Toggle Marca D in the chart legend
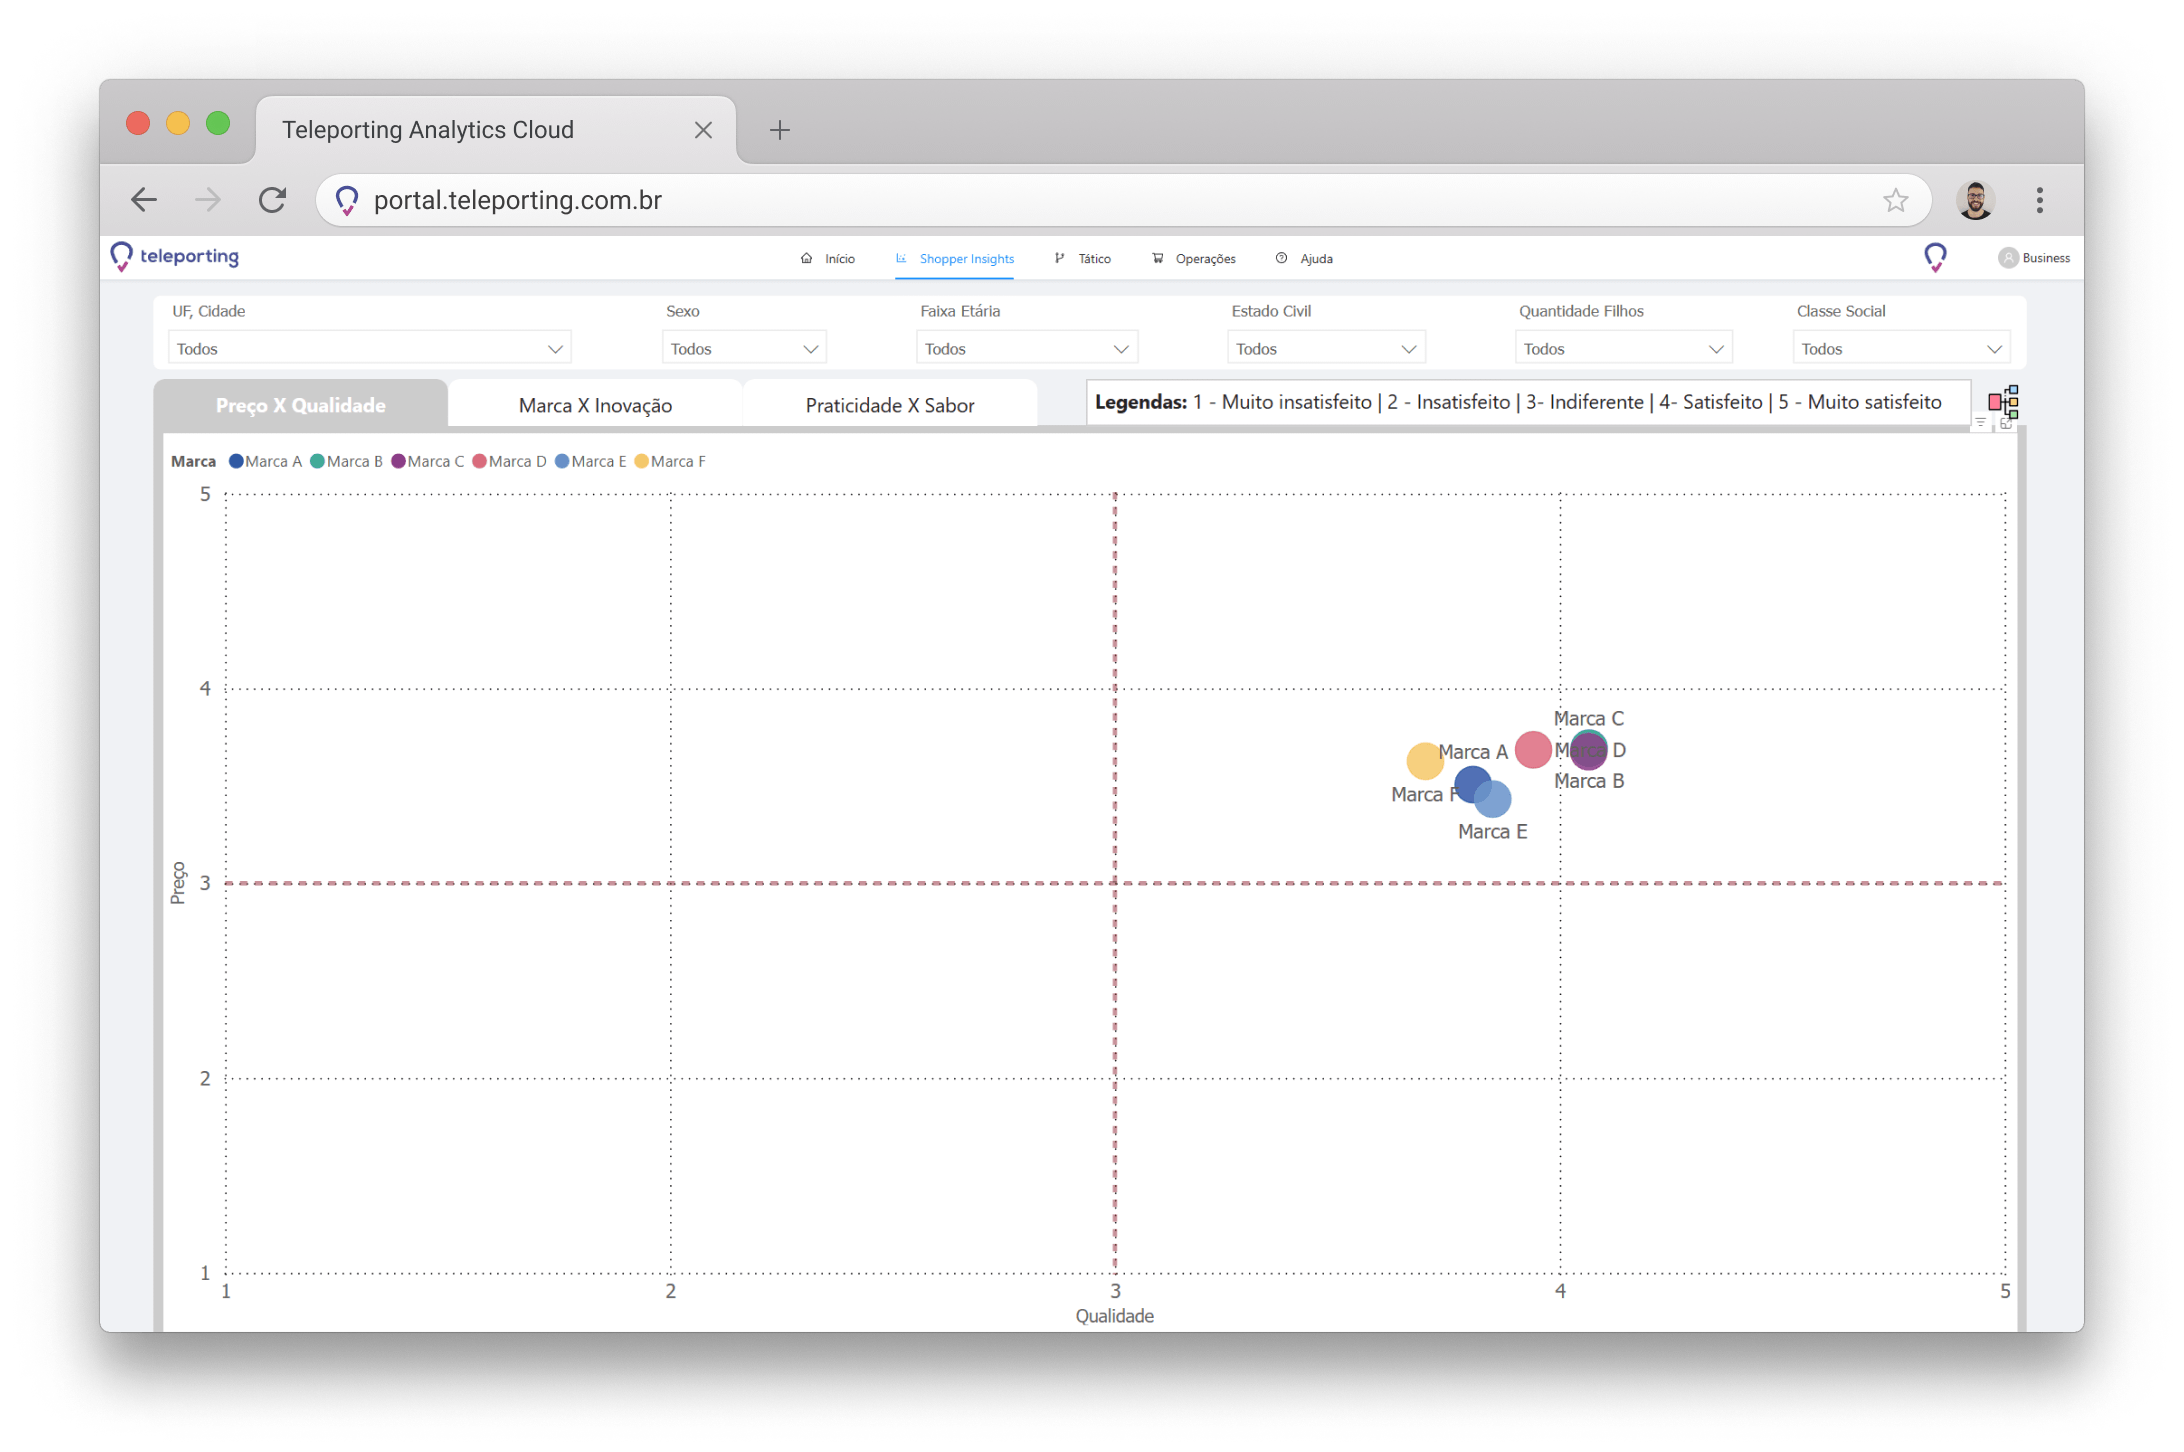This screenshot has height=1452, width=2184. [x=509, y=461]
